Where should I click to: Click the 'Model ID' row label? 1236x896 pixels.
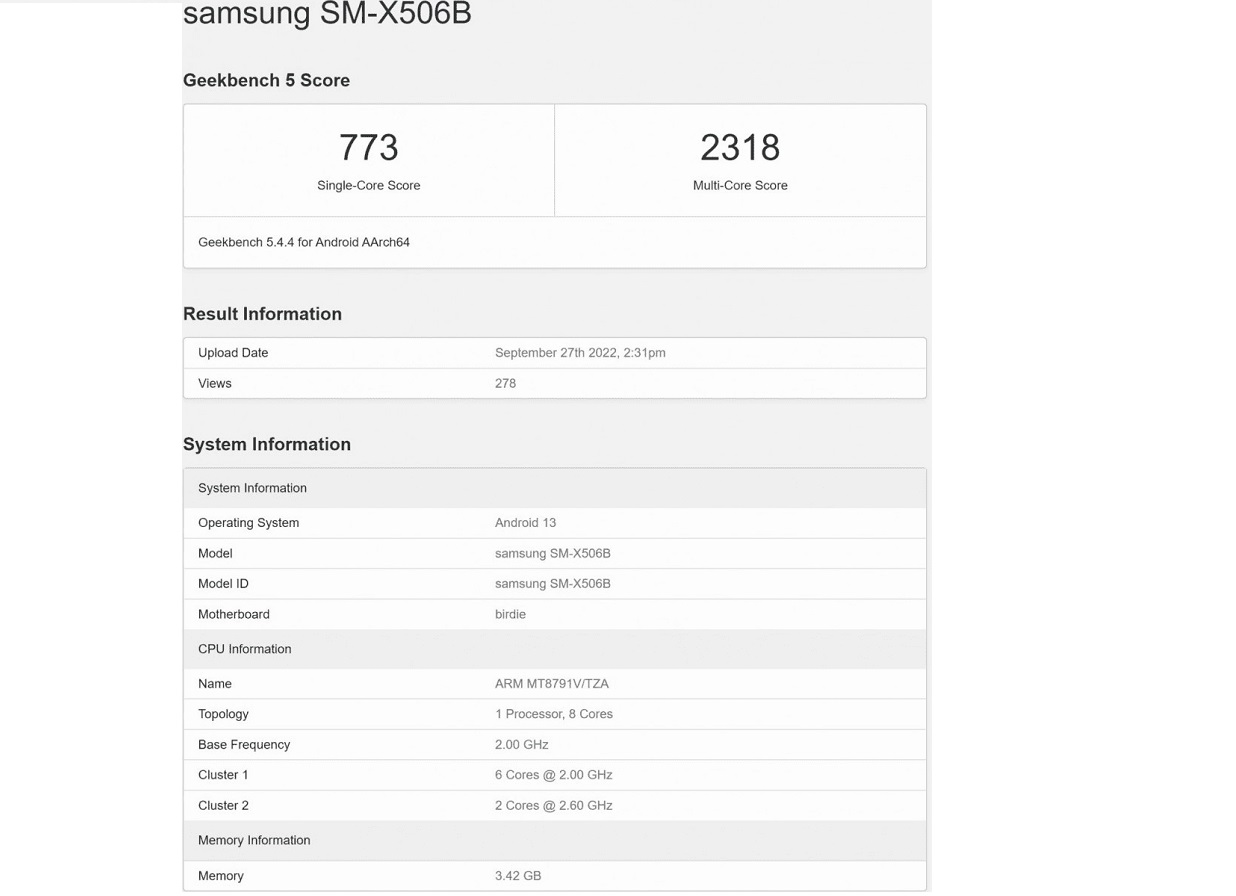click(223, 583)
